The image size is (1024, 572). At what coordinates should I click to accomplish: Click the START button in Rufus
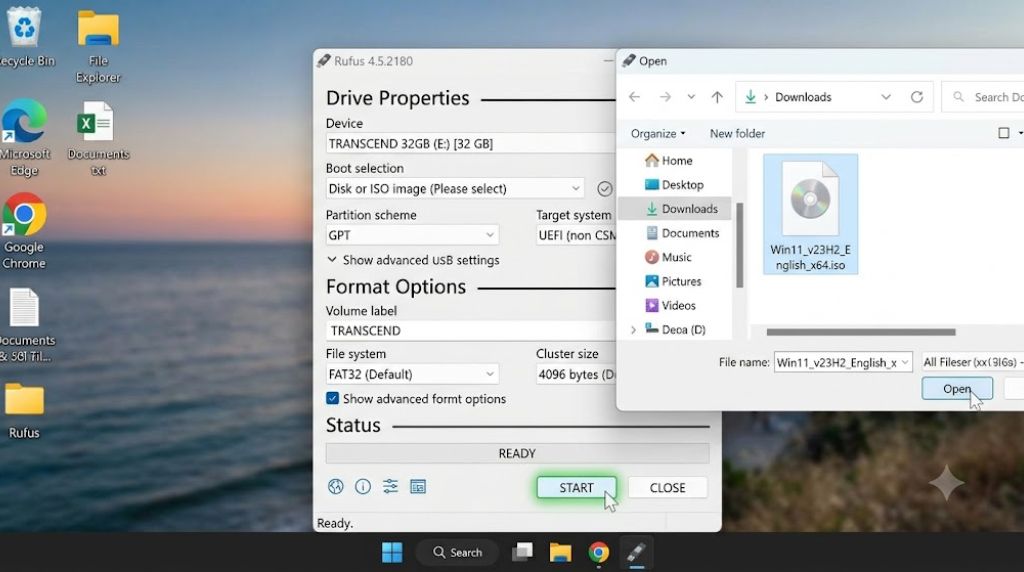pos(576,488)
